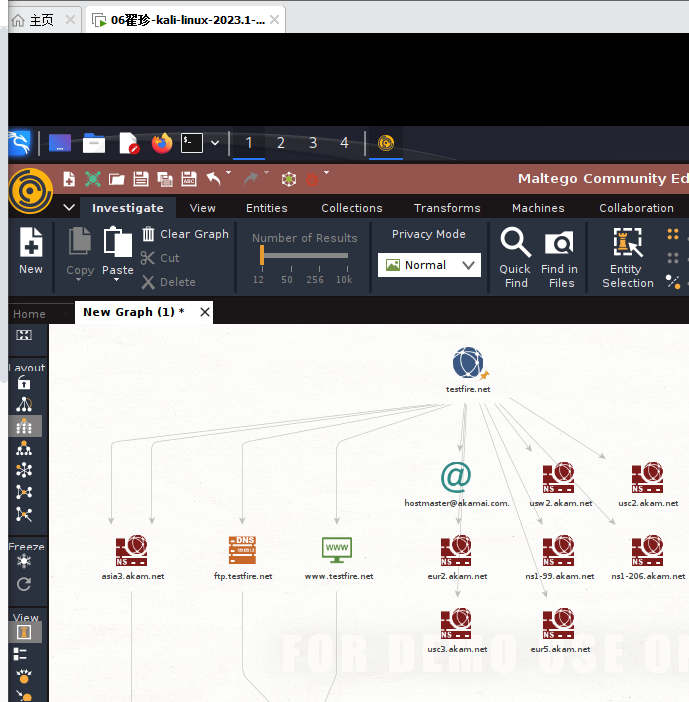Click the percent-like selection icon with orange dot
The height and width of the screenshot is (702, 689).
click(673, 282)
